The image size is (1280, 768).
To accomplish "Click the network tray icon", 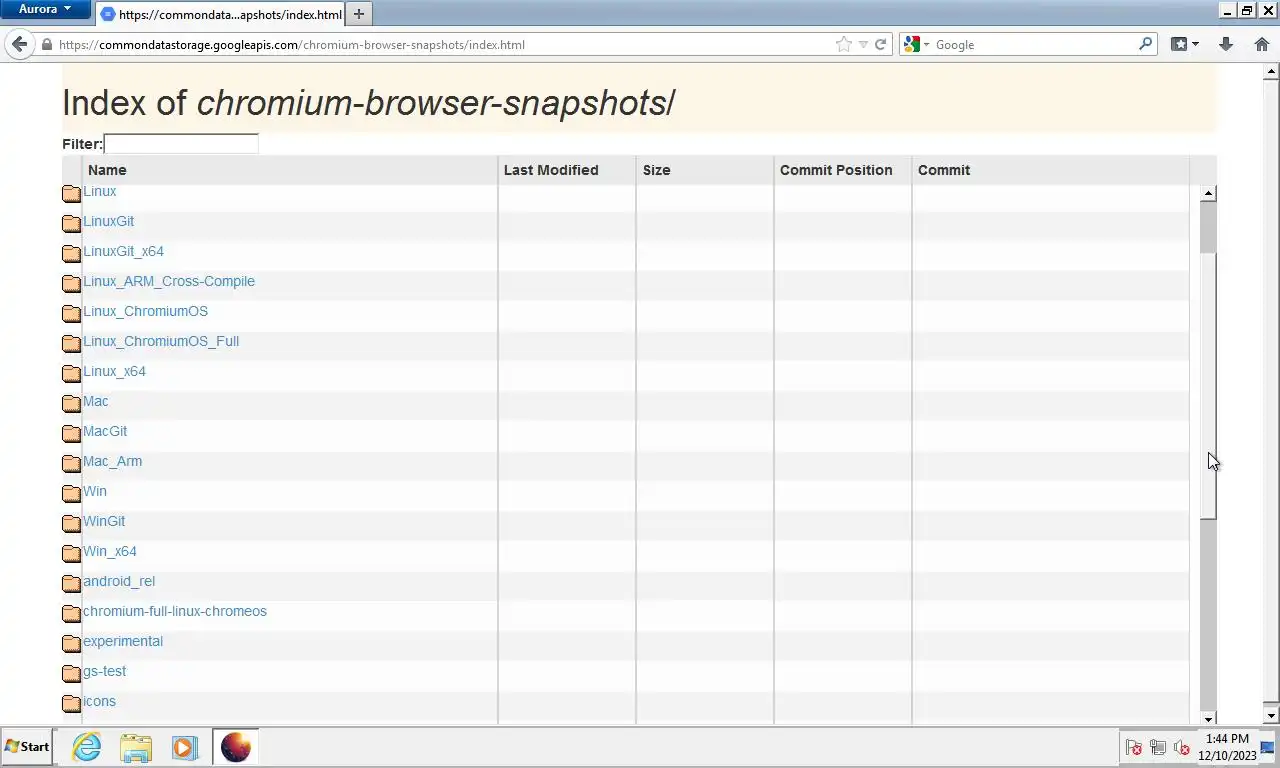I will click(x=1158, y=747).
